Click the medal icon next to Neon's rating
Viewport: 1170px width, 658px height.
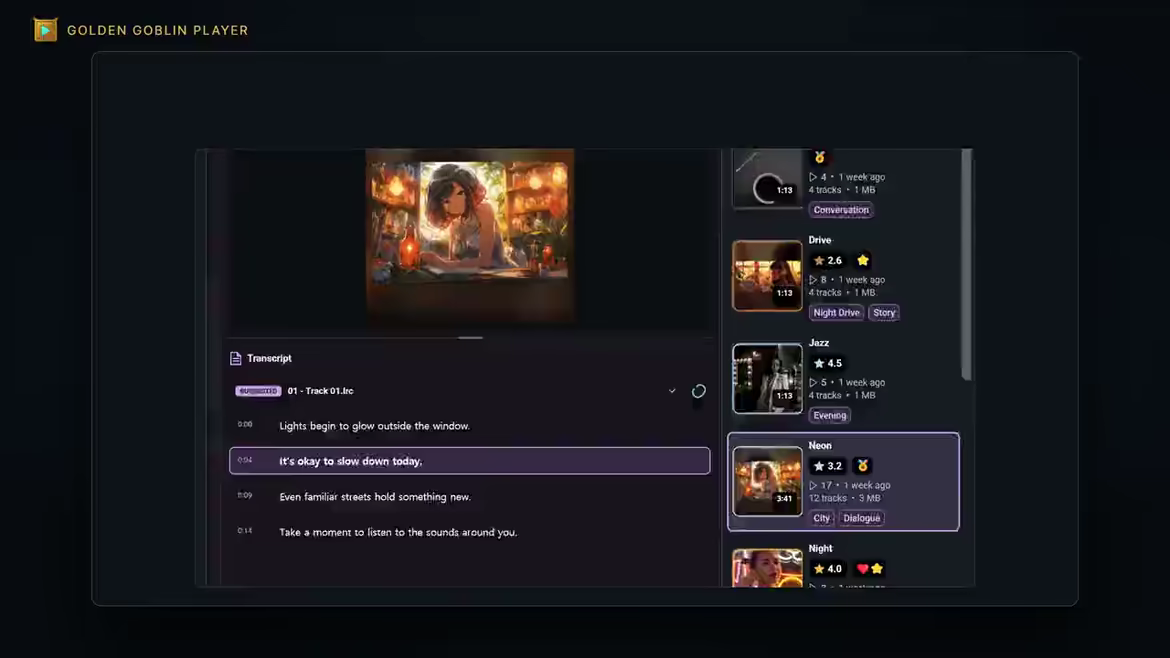(x=863, y=466)
